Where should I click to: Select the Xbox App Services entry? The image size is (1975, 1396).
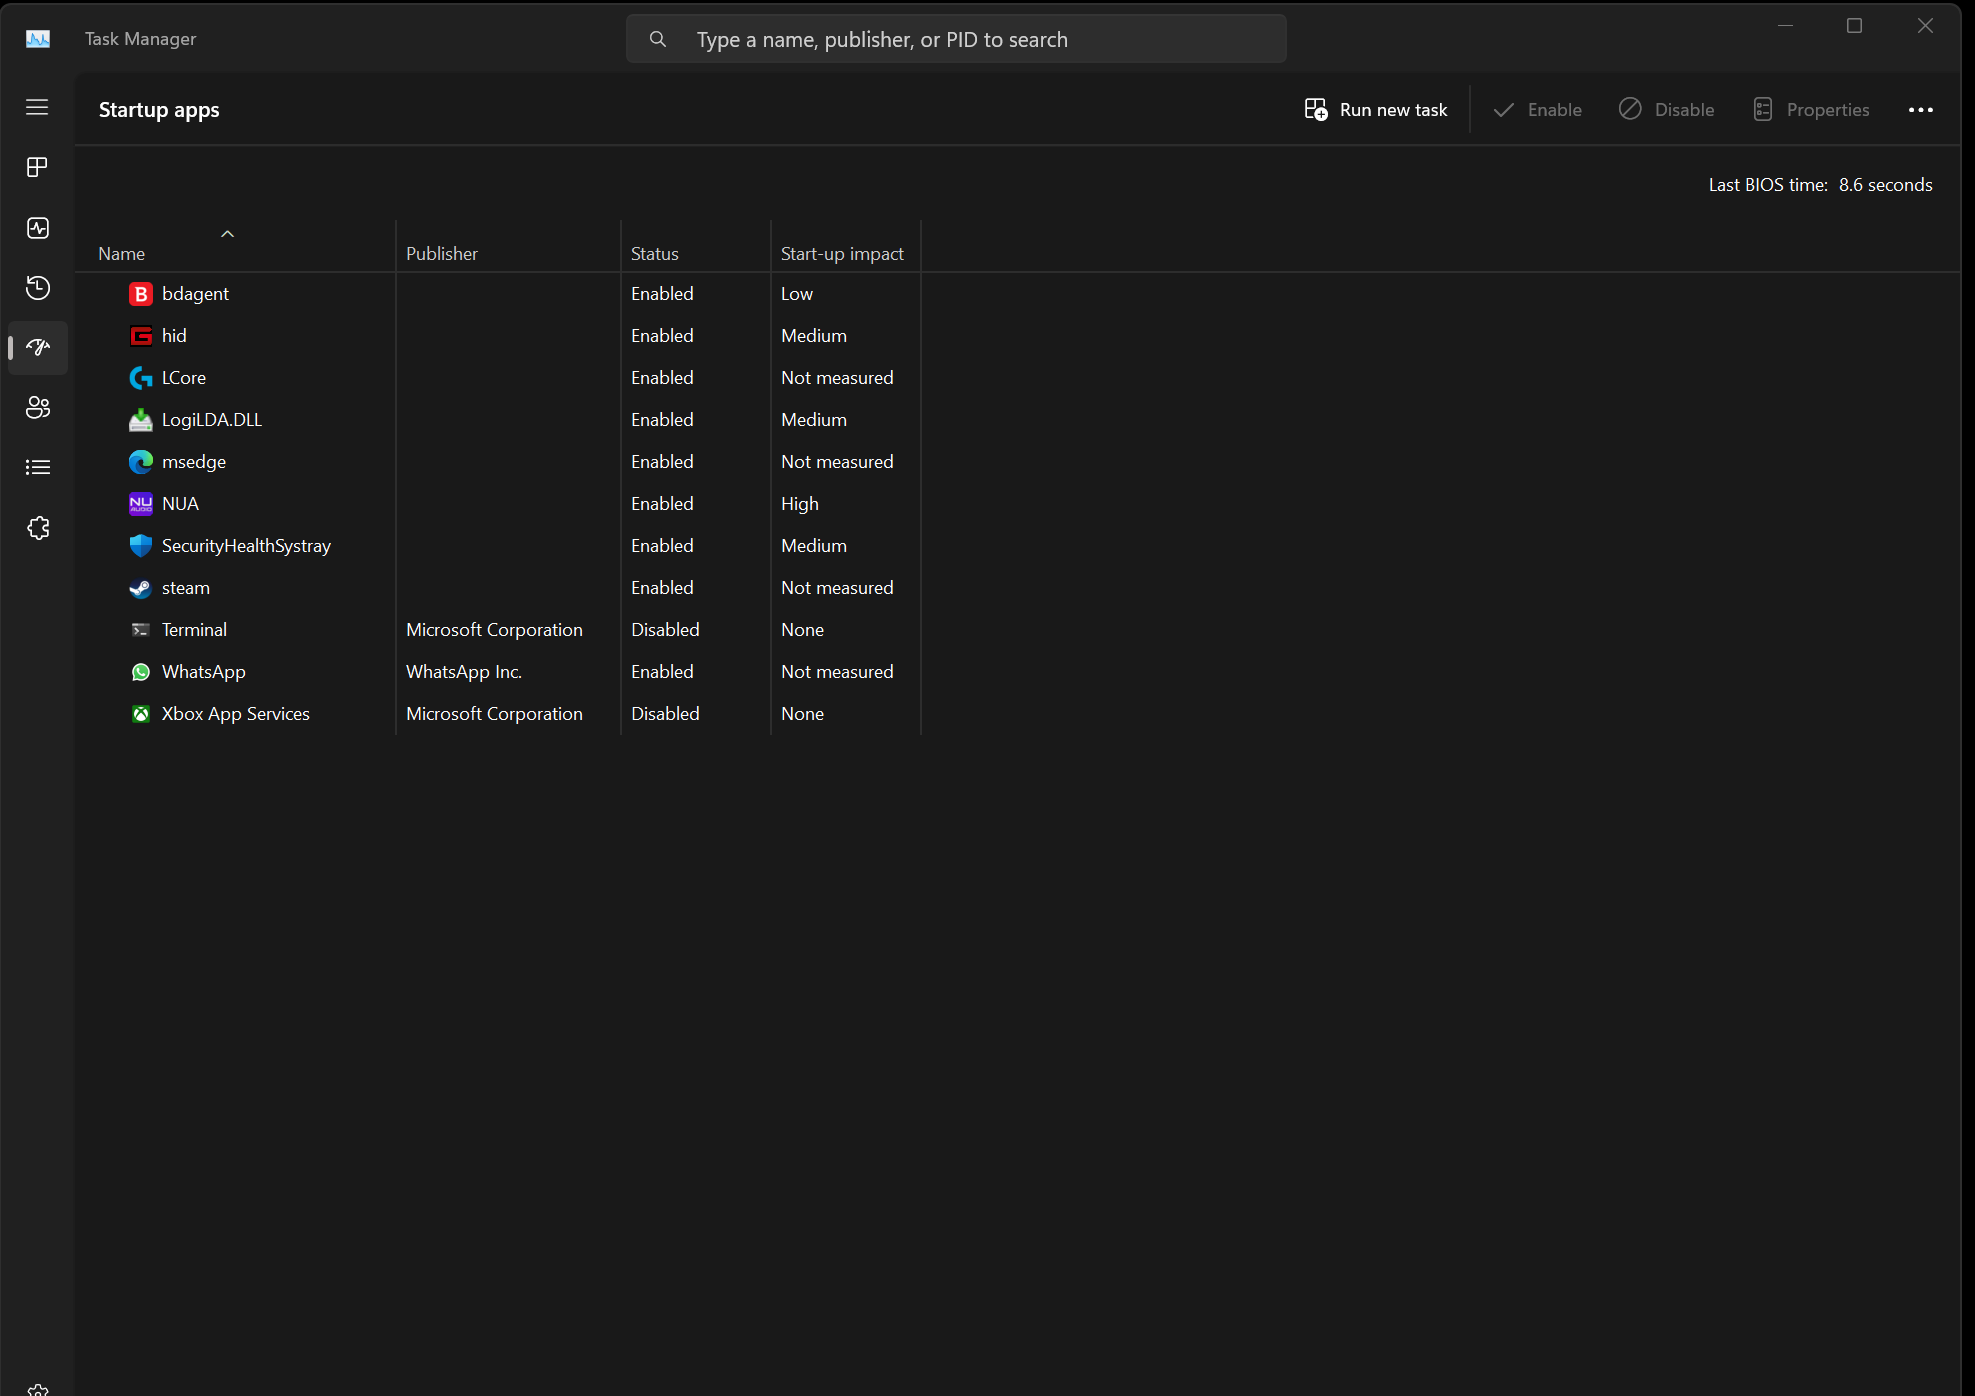[235, 714]
